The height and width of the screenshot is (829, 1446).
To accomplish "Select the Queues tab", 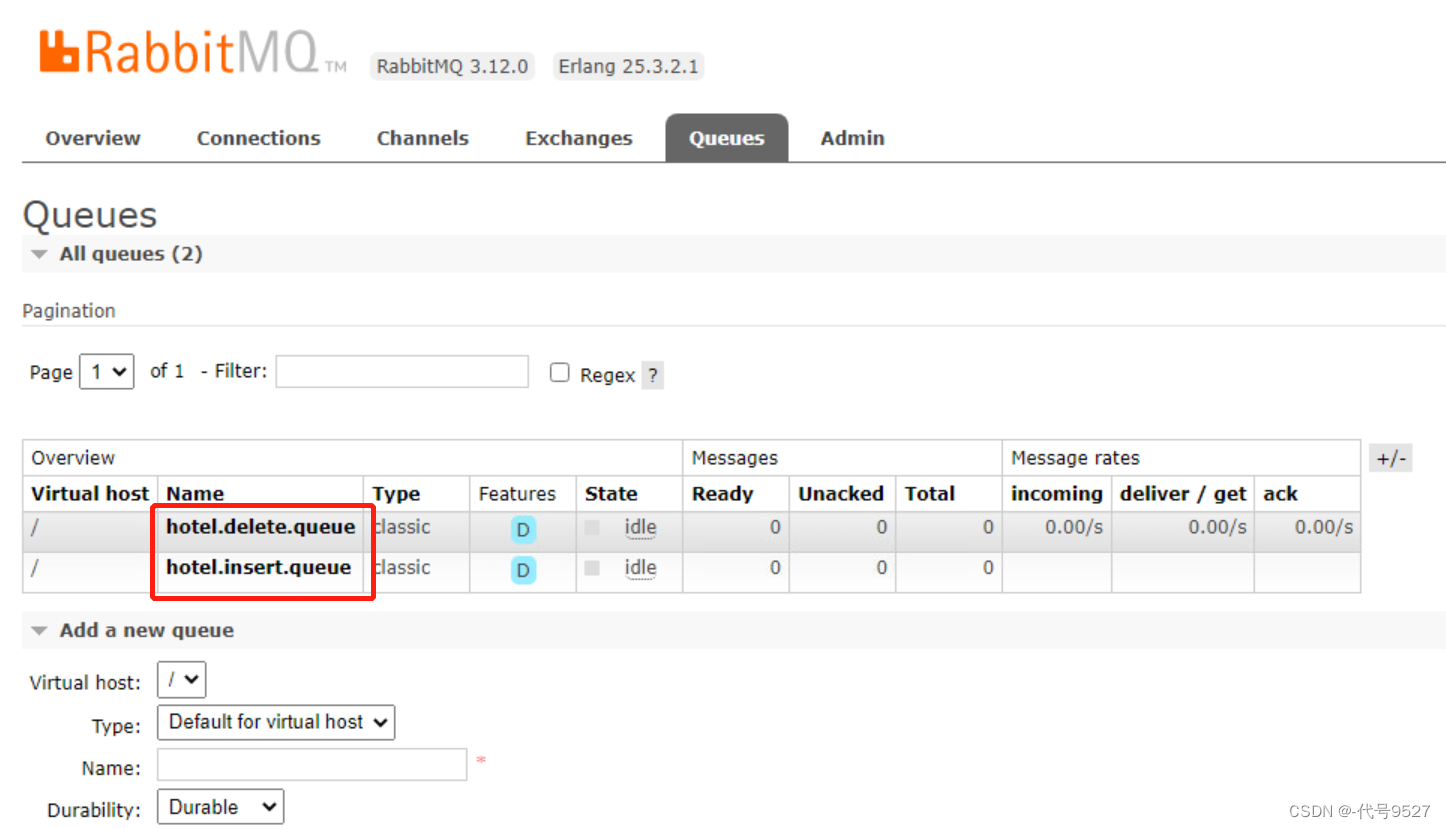I will pyautogui.click(x=727, y=138).
